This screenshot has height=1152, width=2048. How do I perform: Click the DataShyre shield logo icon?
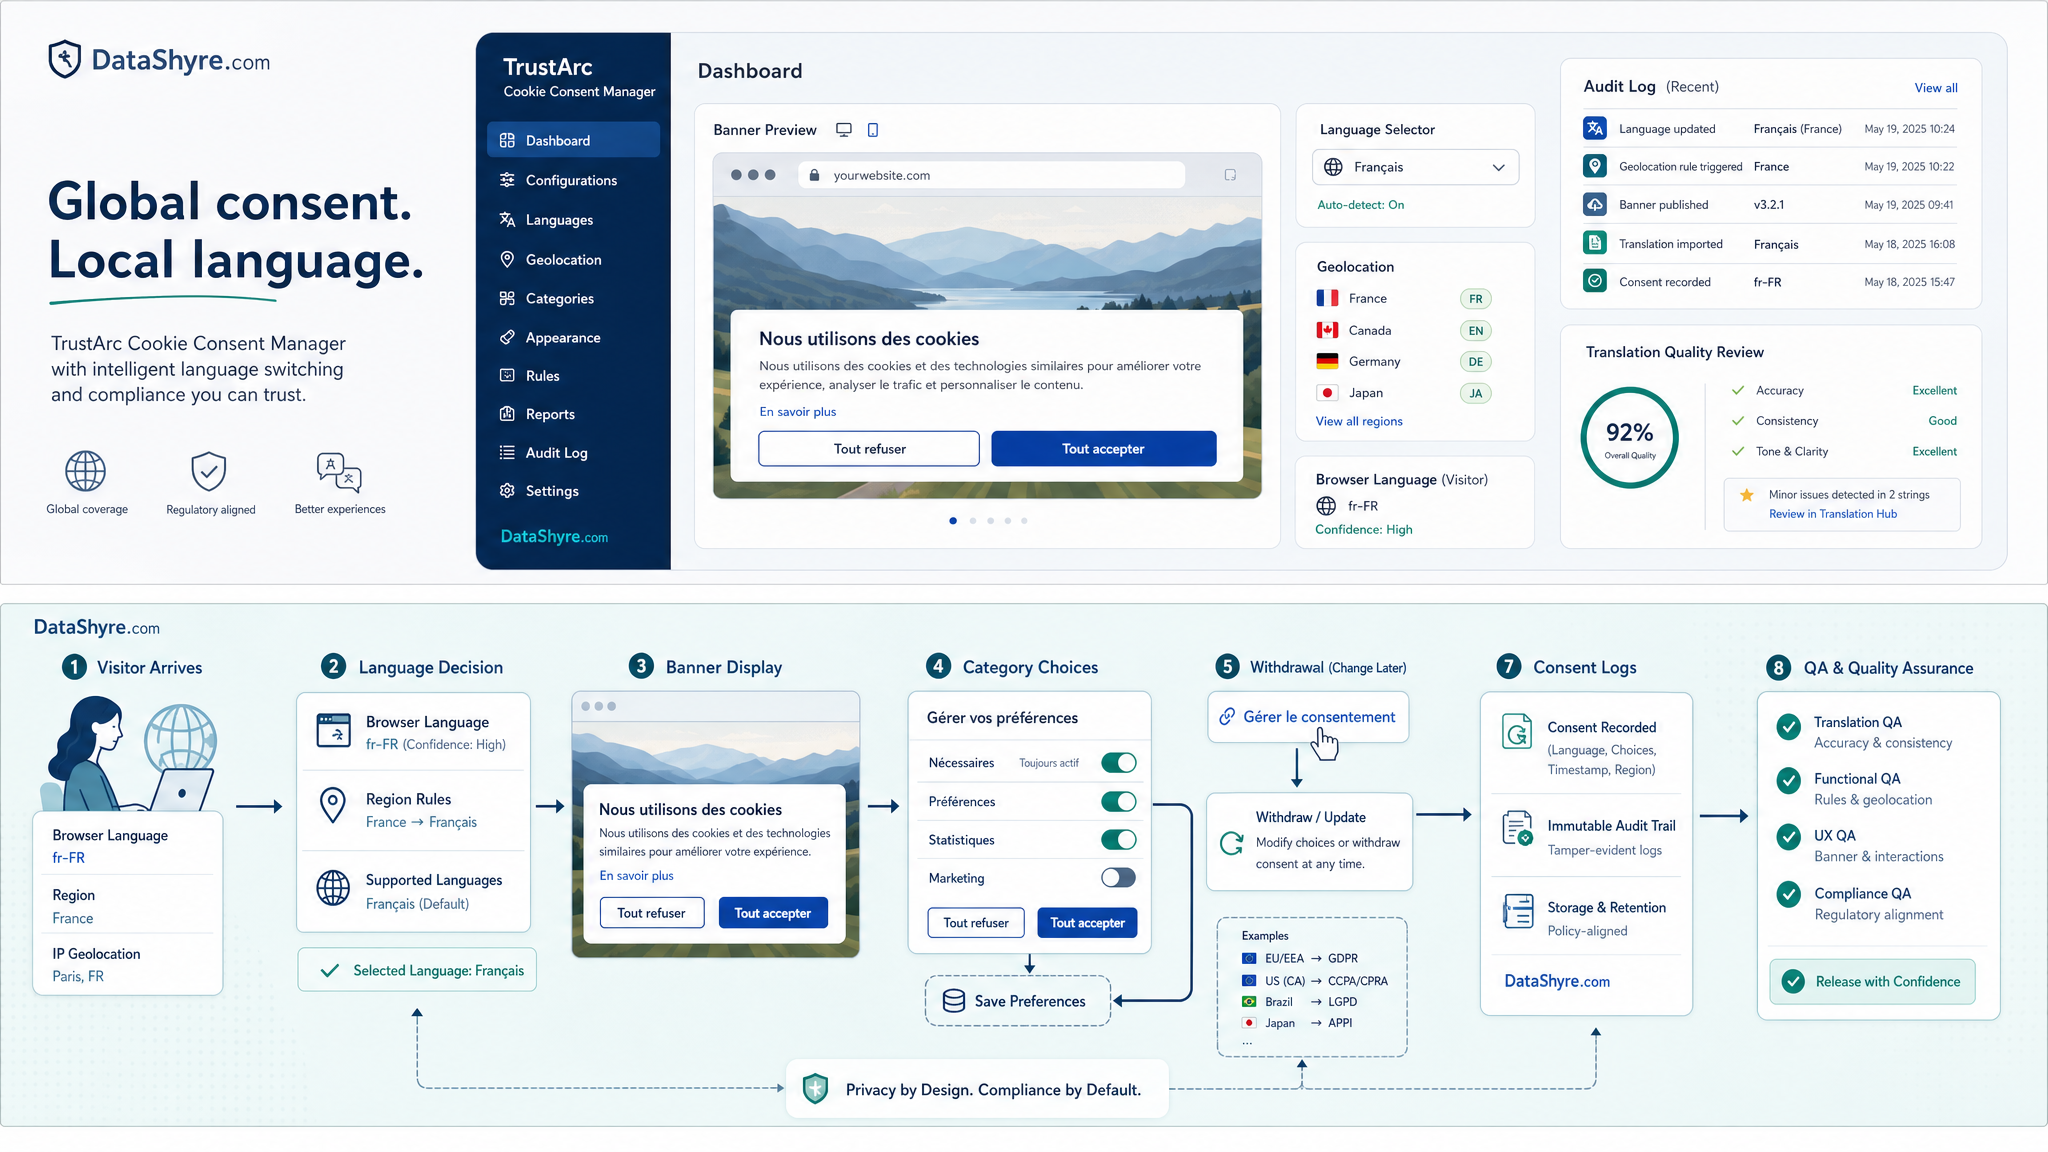[x=65, y=59]
